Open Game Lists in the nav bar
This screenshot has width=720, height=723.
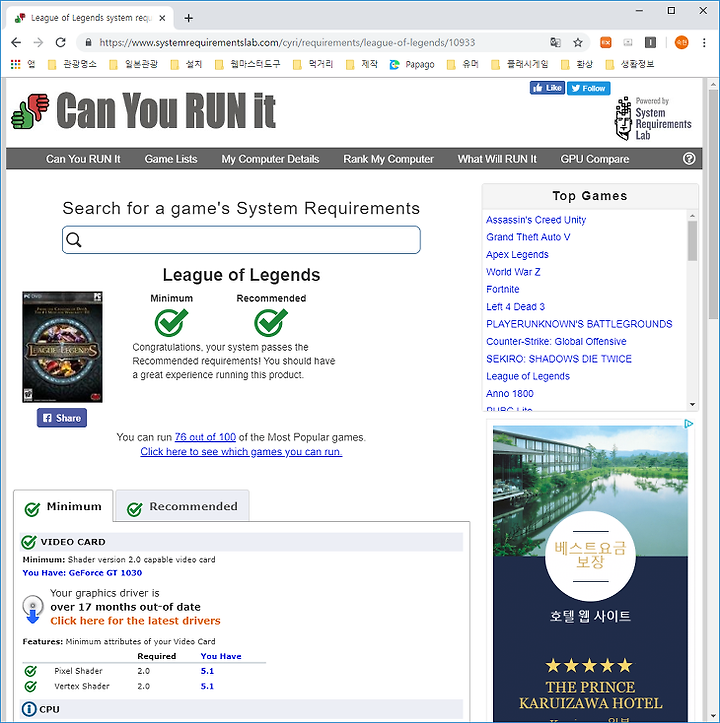click(171, 159)
